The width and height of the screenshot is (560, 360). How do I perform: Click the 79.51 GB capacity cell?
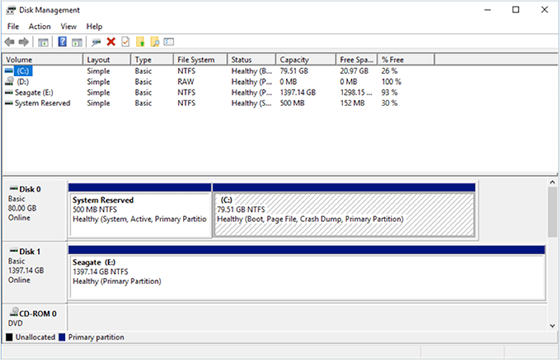[x=294, y=71]
